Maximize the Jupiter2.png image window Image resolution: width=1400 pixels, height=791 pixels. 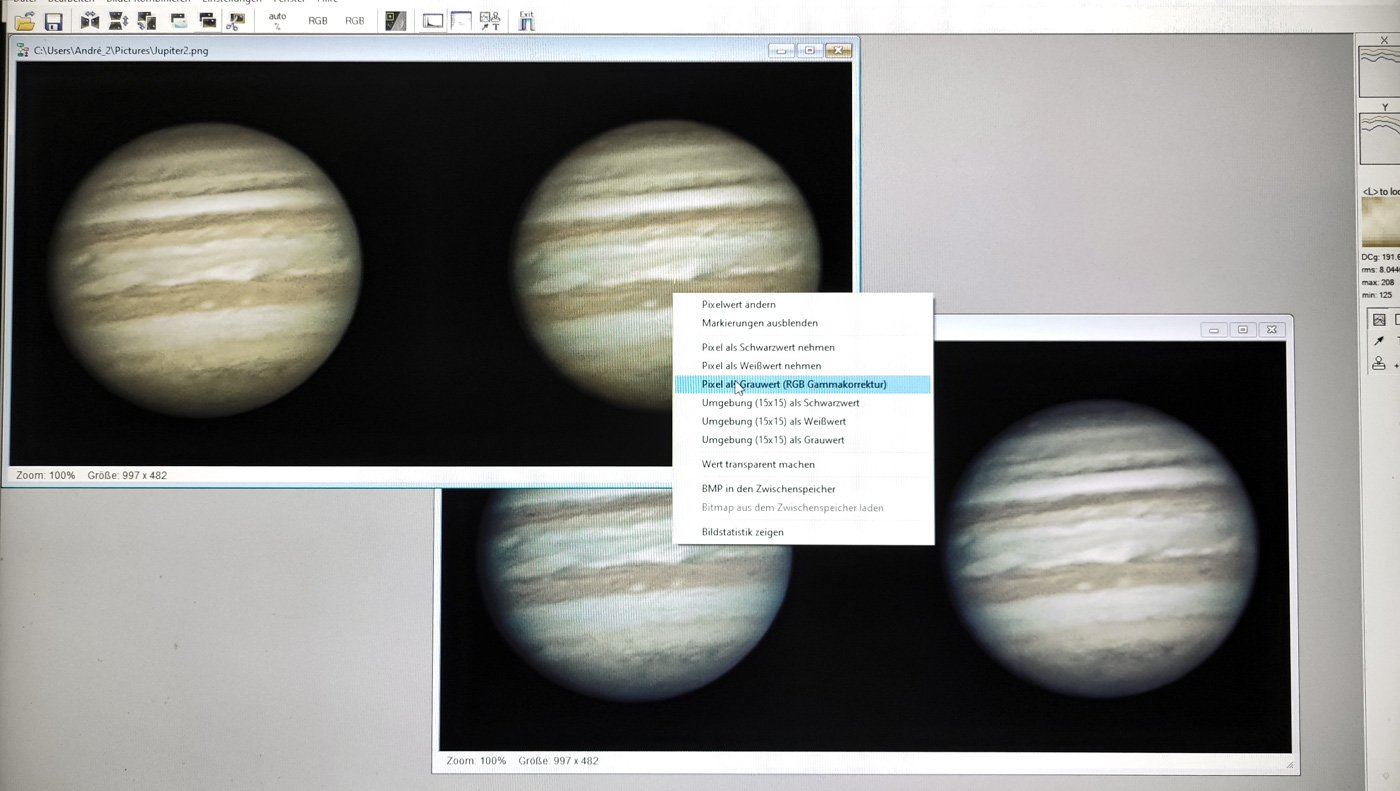tap(809, 50)
